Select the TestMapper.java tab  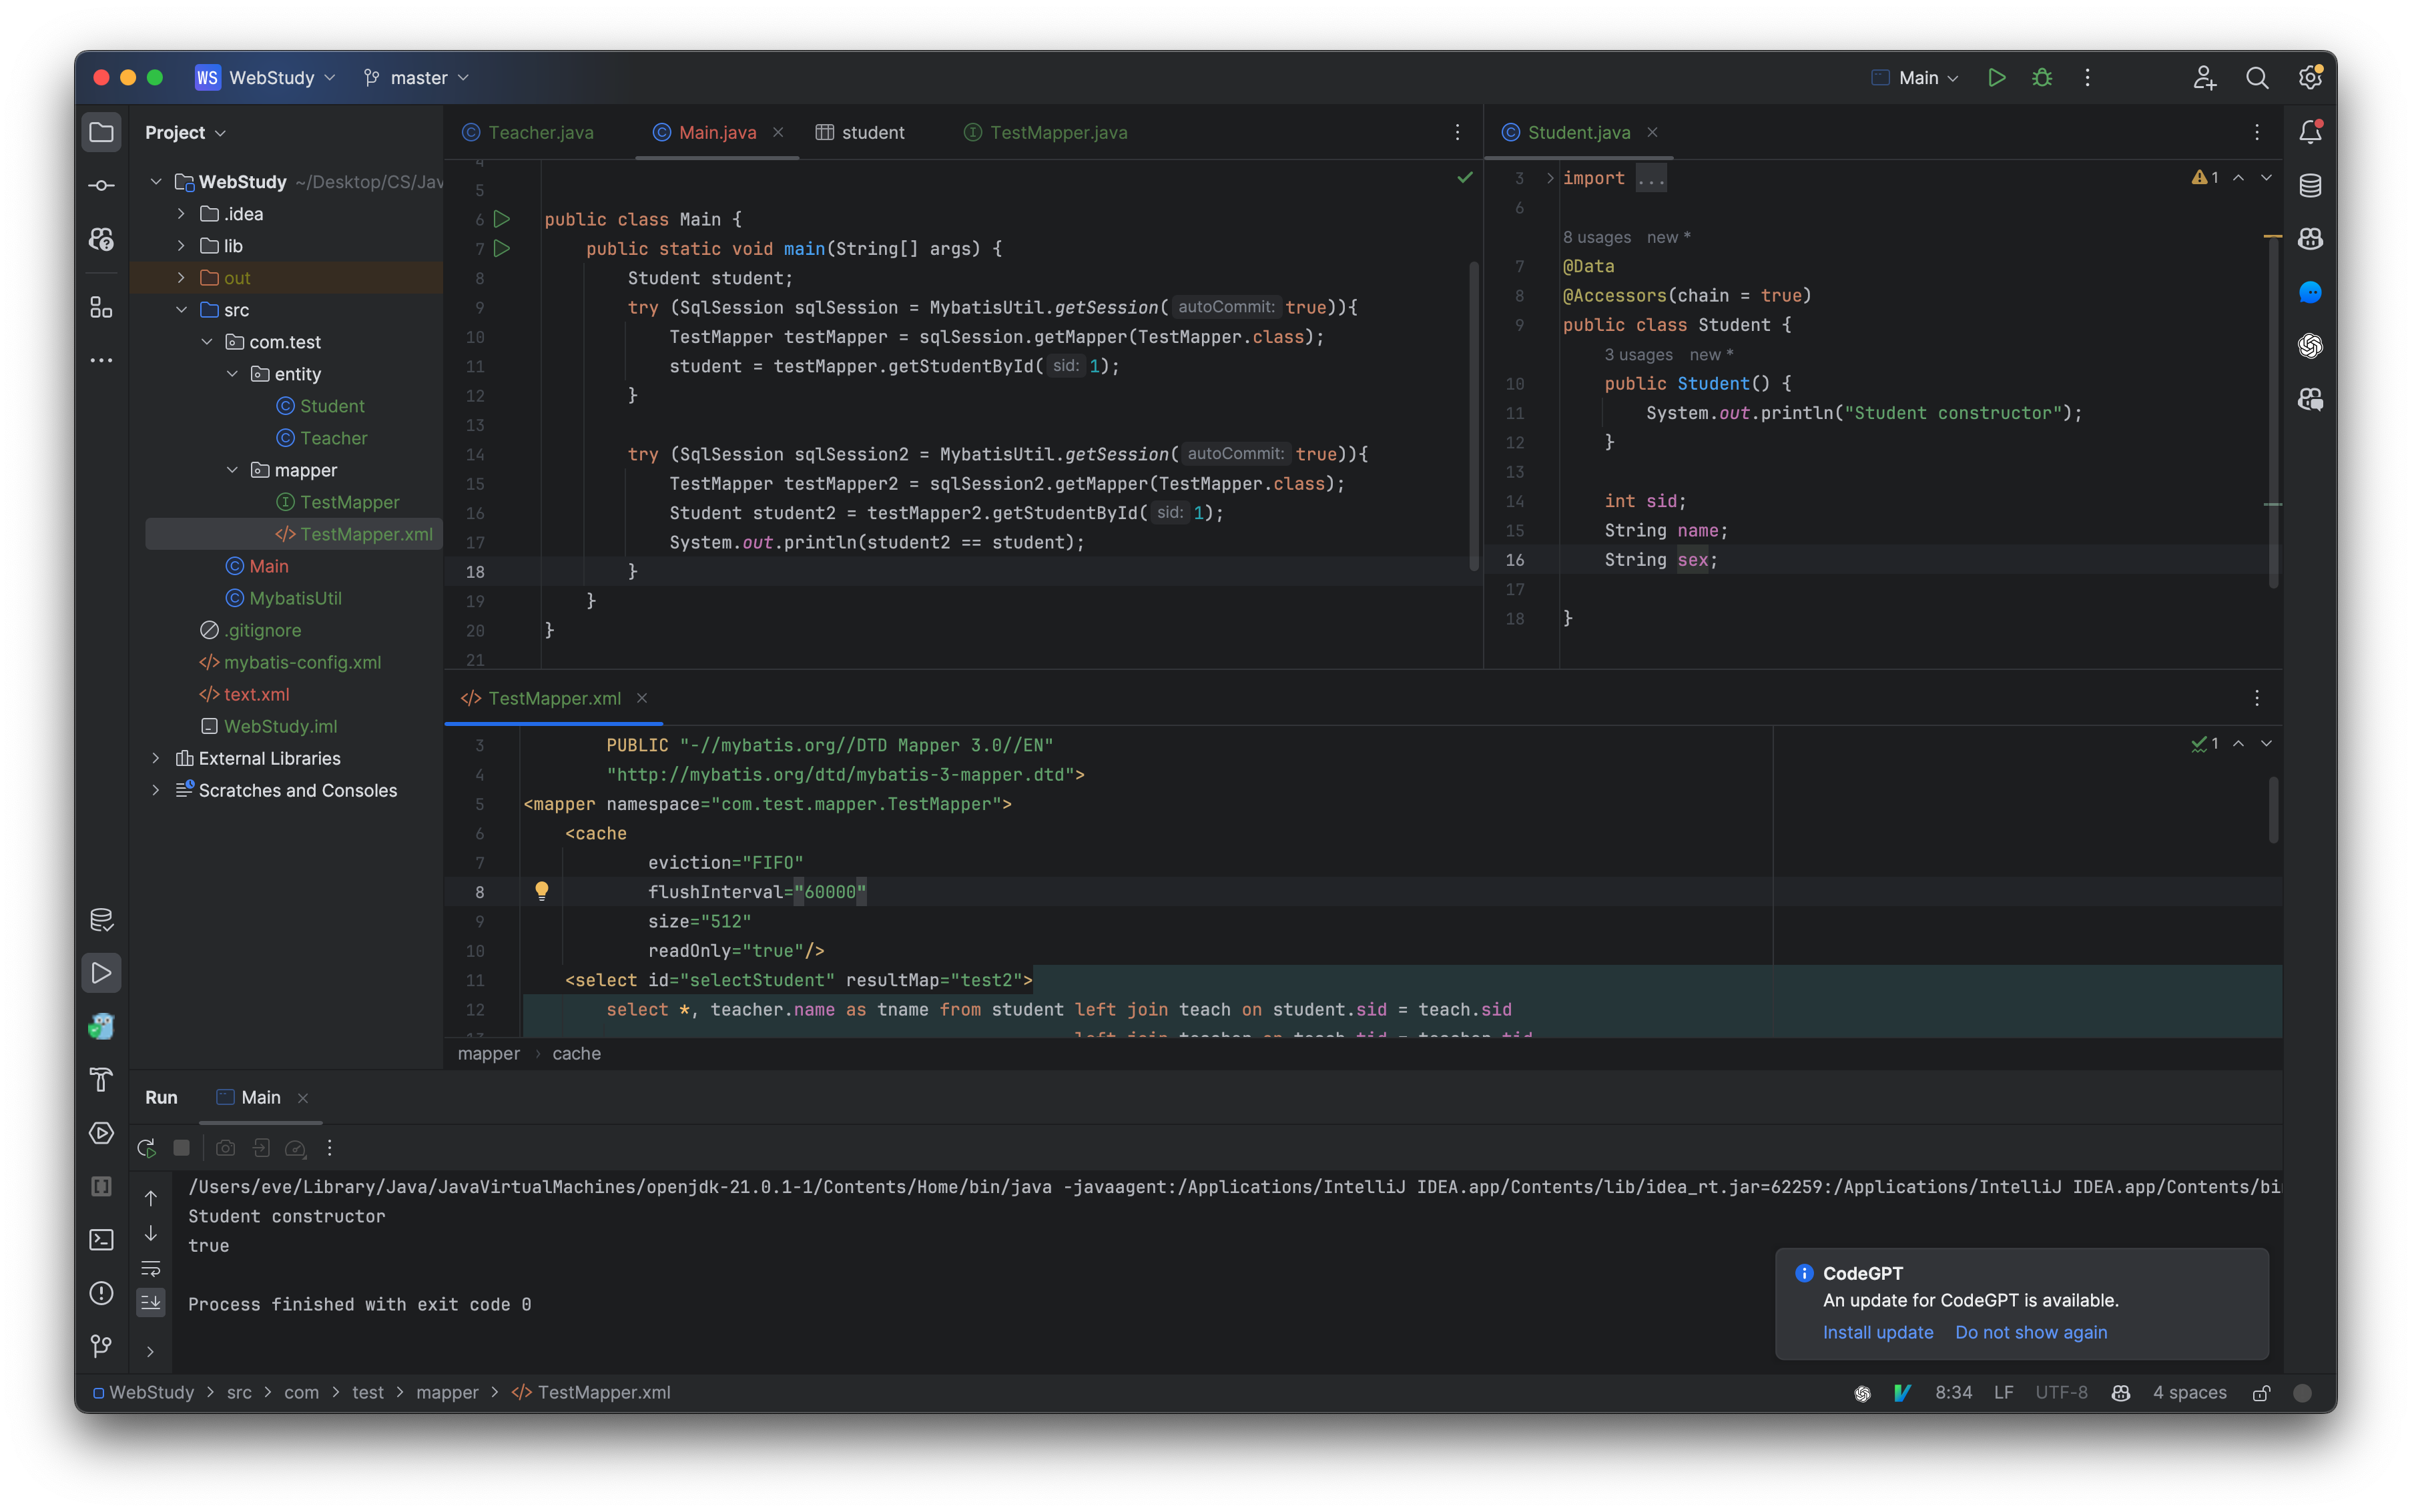1057,132
